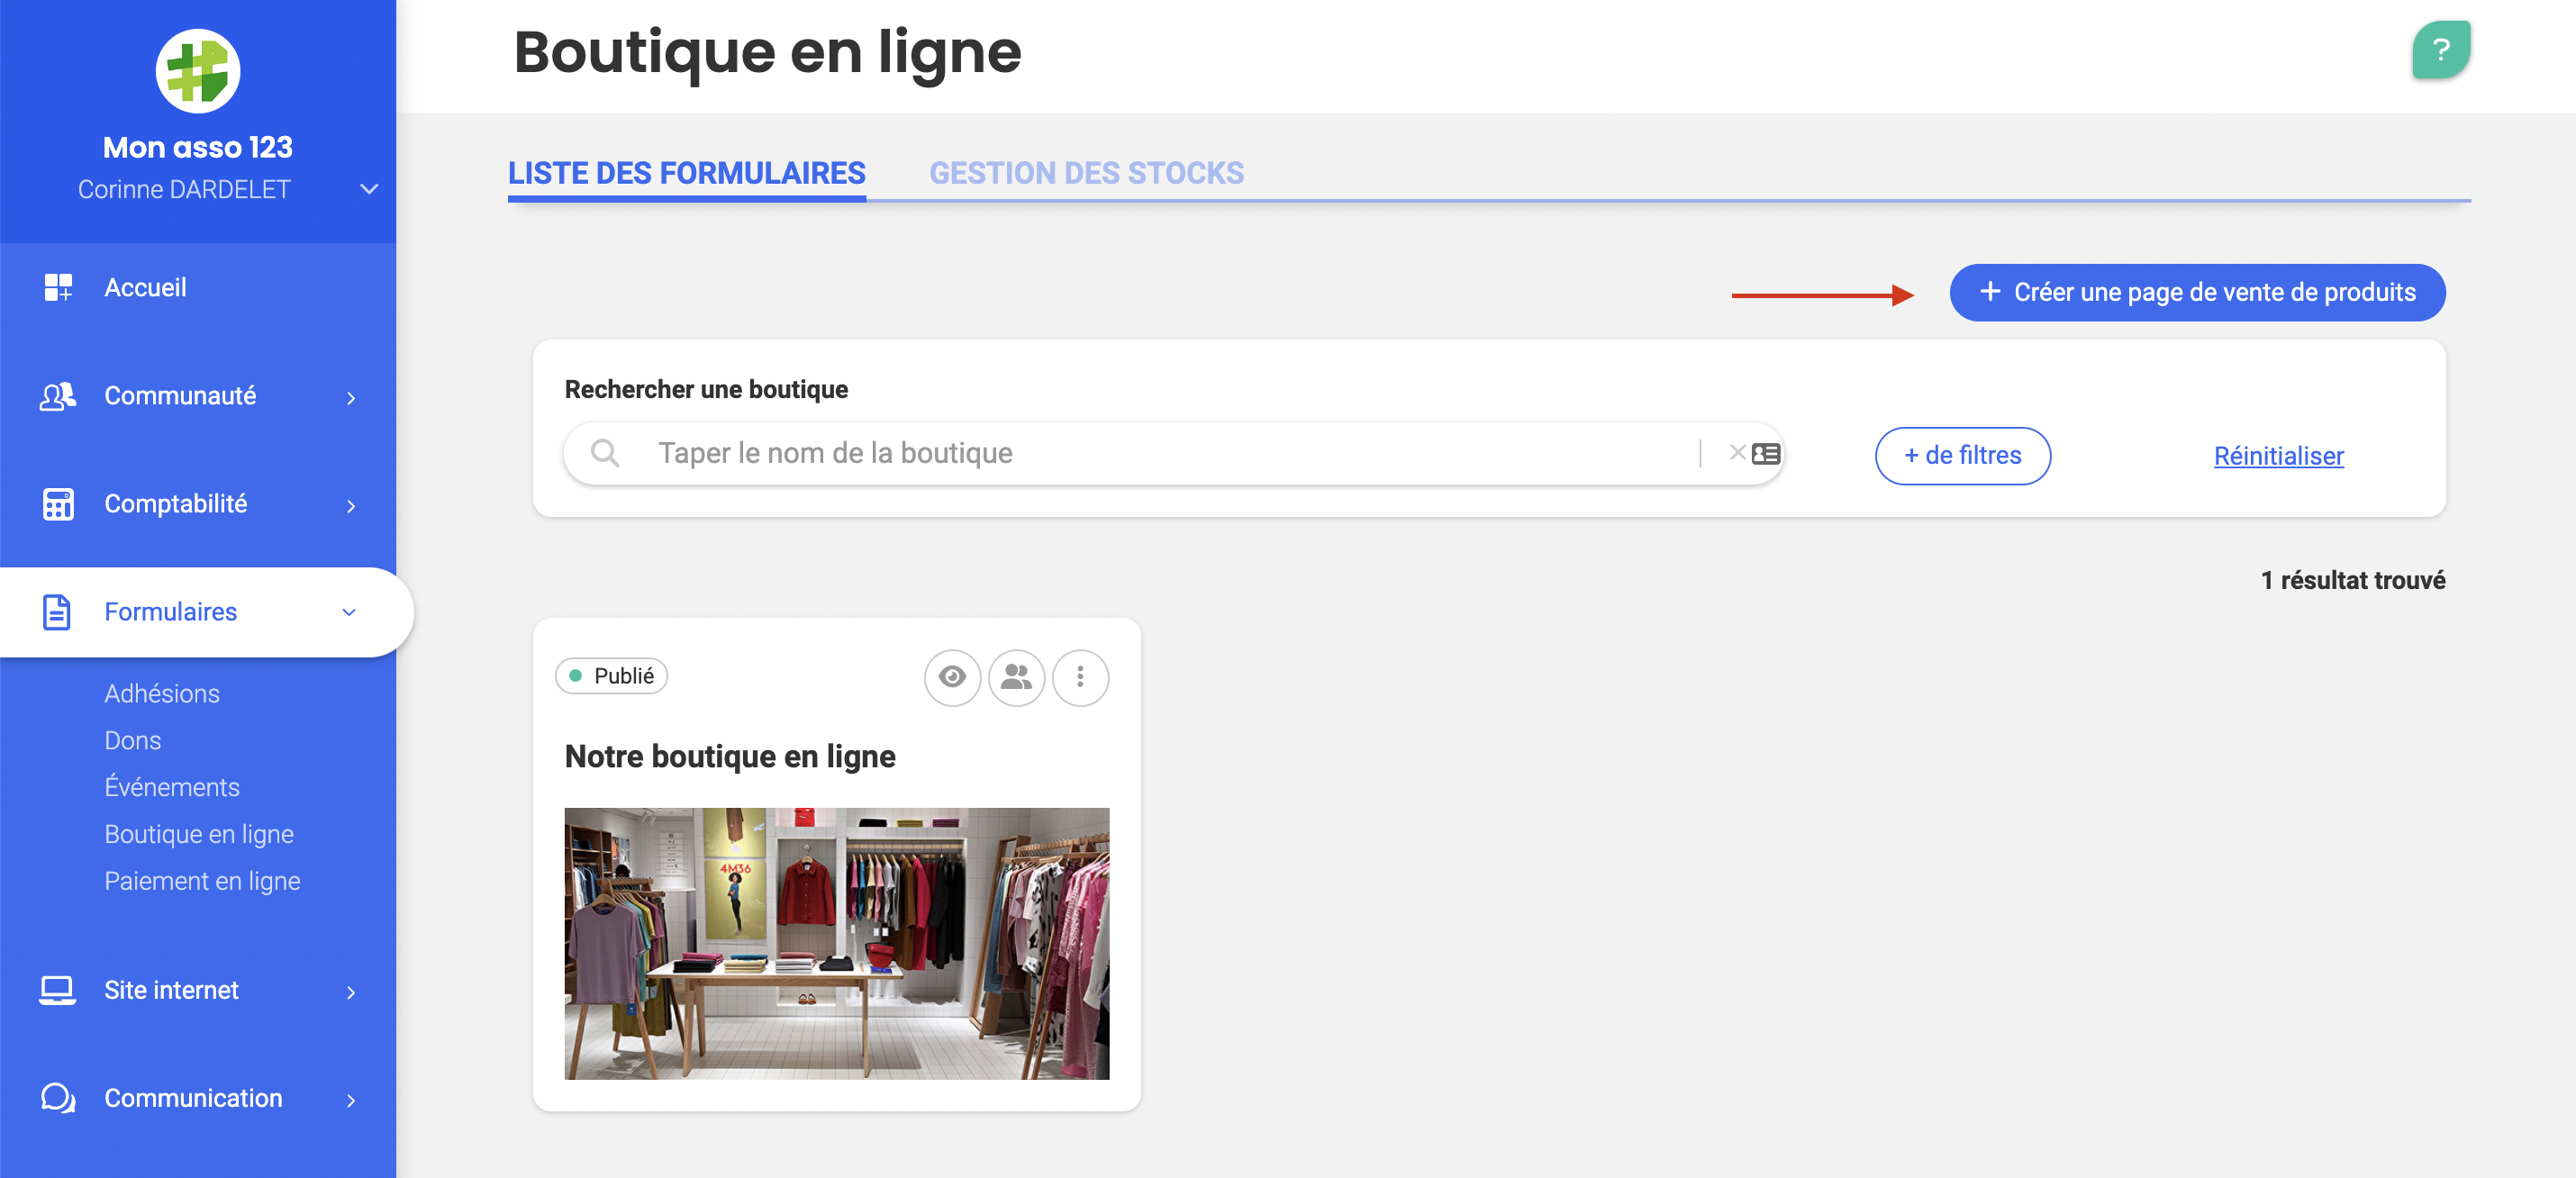Click the members/contacts icon on boutique card
Viewport: 2576px width, 1178px height.
tap(1017, 675)
